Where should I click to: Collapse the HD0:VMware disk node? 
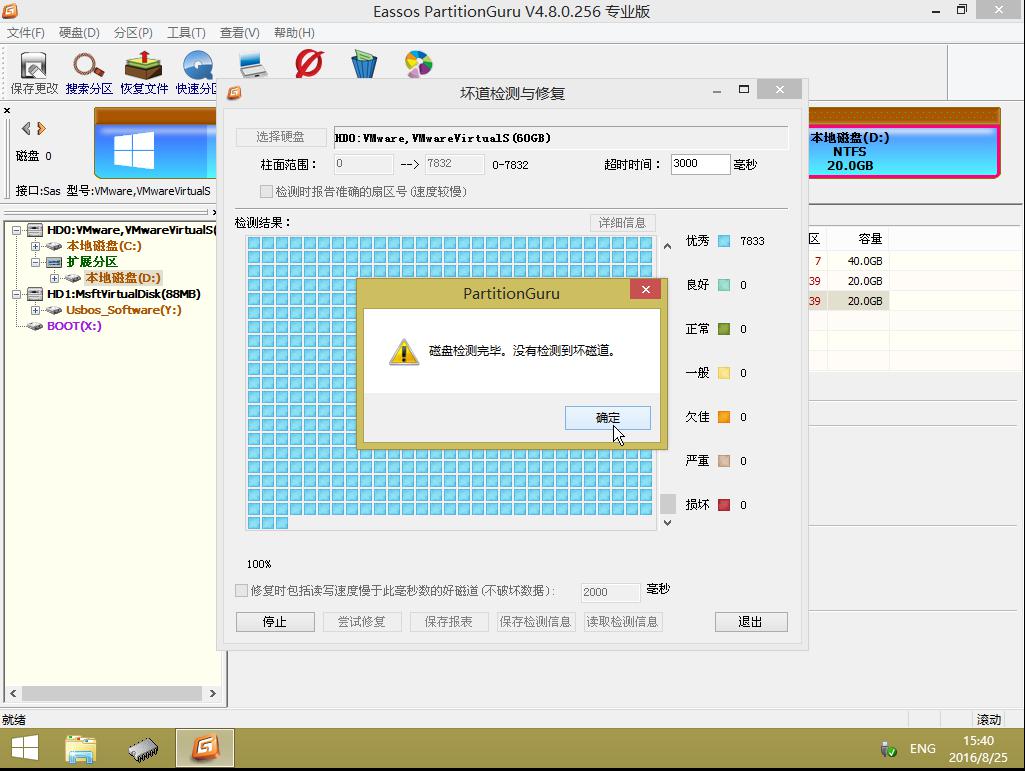coord(17,230)
